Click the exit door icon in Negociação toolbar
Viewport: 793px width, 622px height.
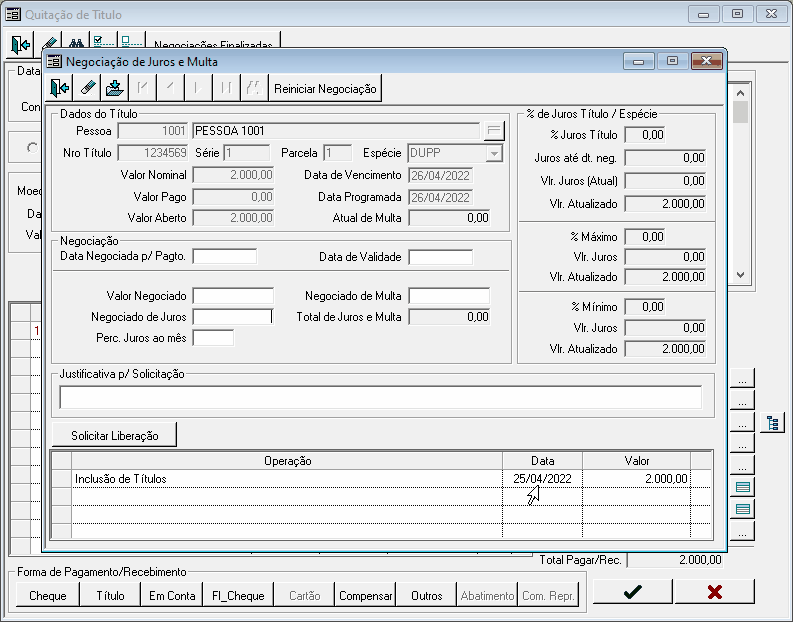(60, 88)
